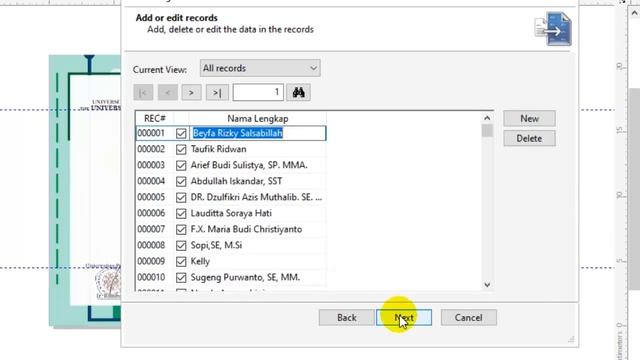The image size is (640, 360).
Task: Click record number 000009 cell
Action: [x=151, y=261]
